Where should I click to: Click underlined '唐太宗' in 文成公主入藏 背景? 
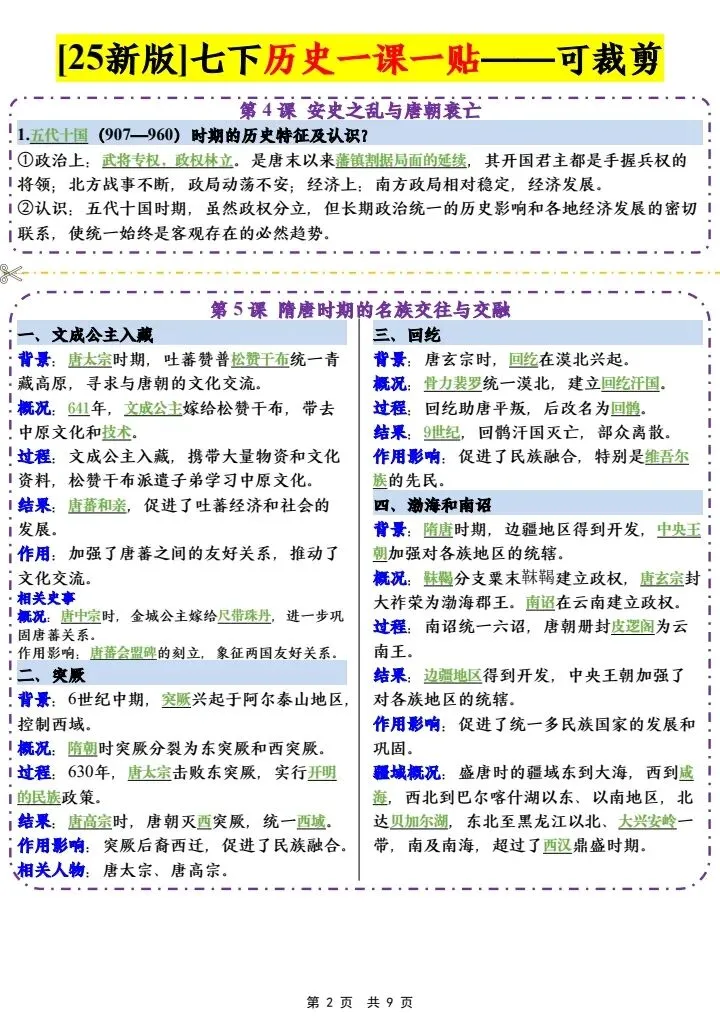[x=90, y=359]
